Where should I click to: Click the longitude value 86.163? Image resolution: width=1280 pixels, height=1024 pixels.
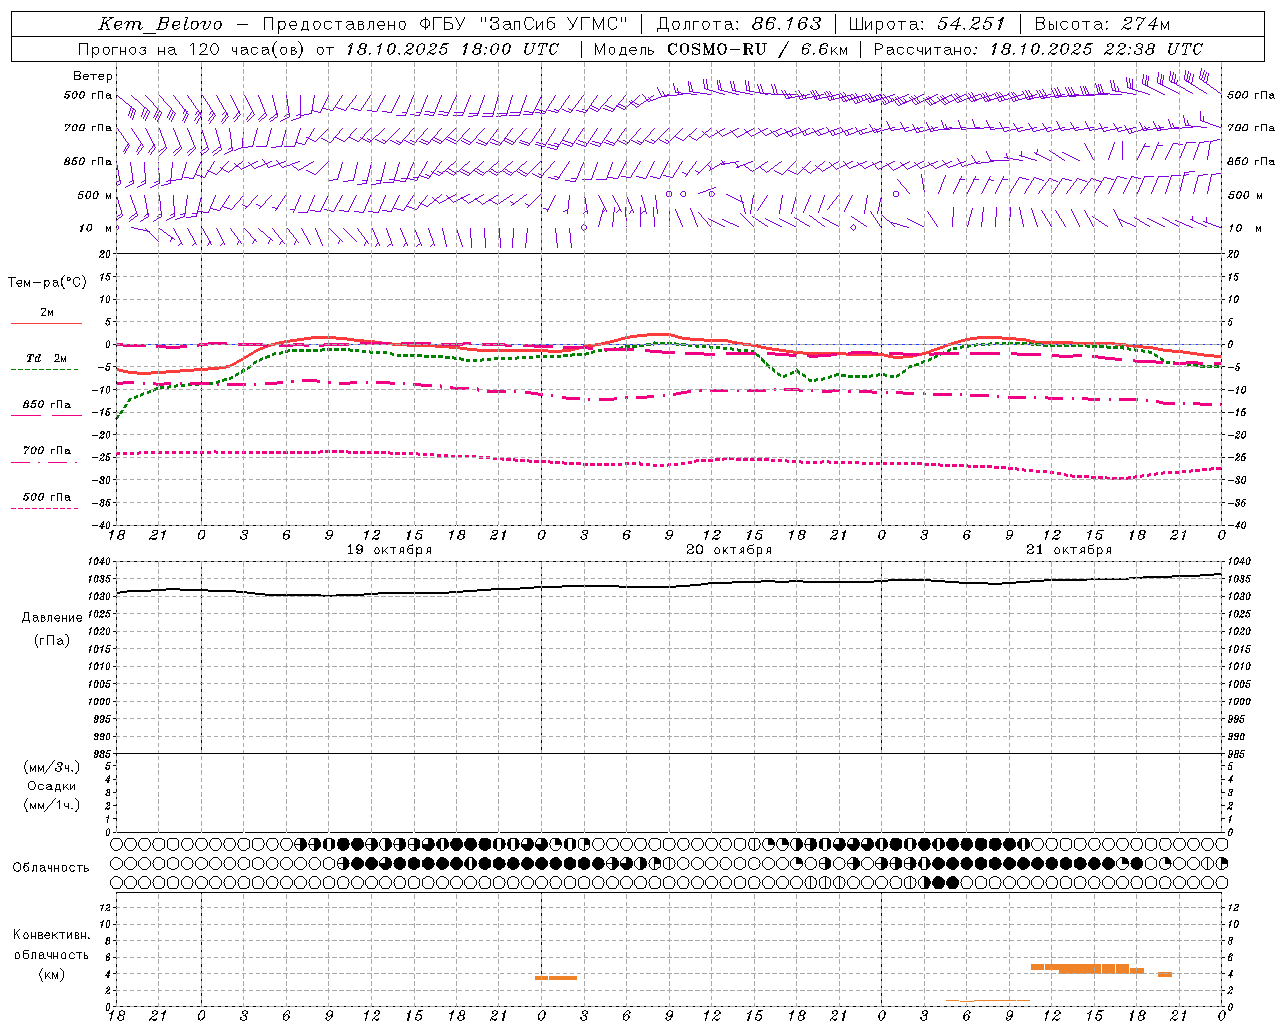click(x=786, y=24)
